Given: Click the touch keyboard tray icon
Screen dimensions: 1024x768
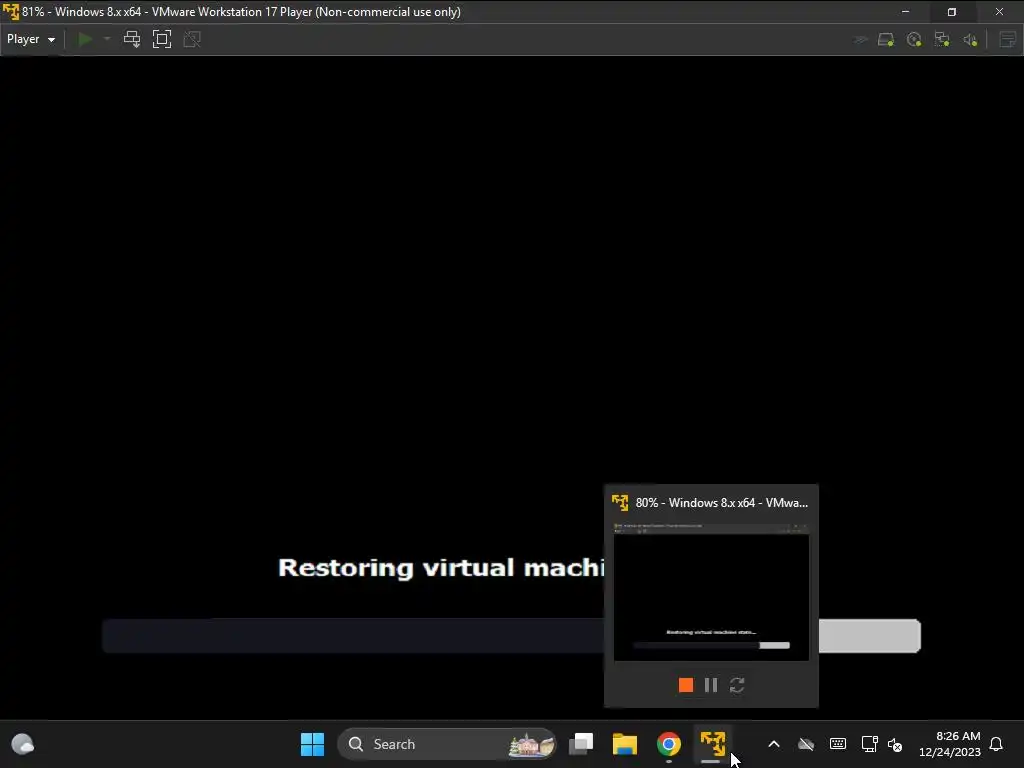Looking at the screenshot, I should pyautogui.click(x=838, y=744).
